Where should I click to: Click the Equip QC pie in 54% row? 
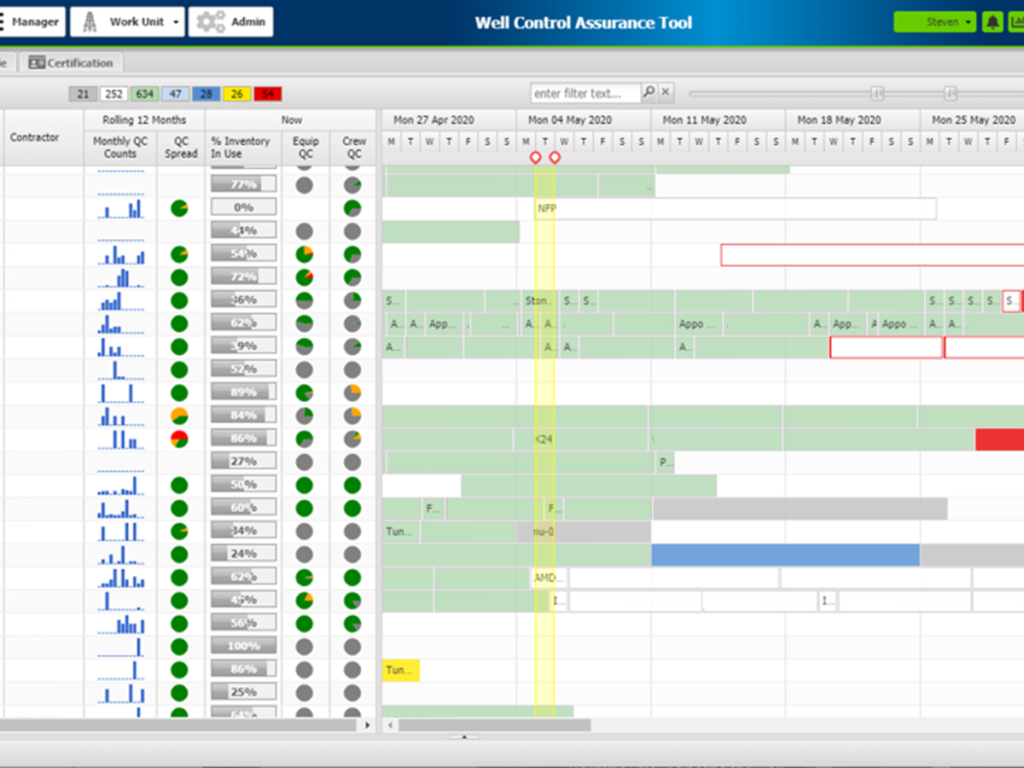(304, 254)
